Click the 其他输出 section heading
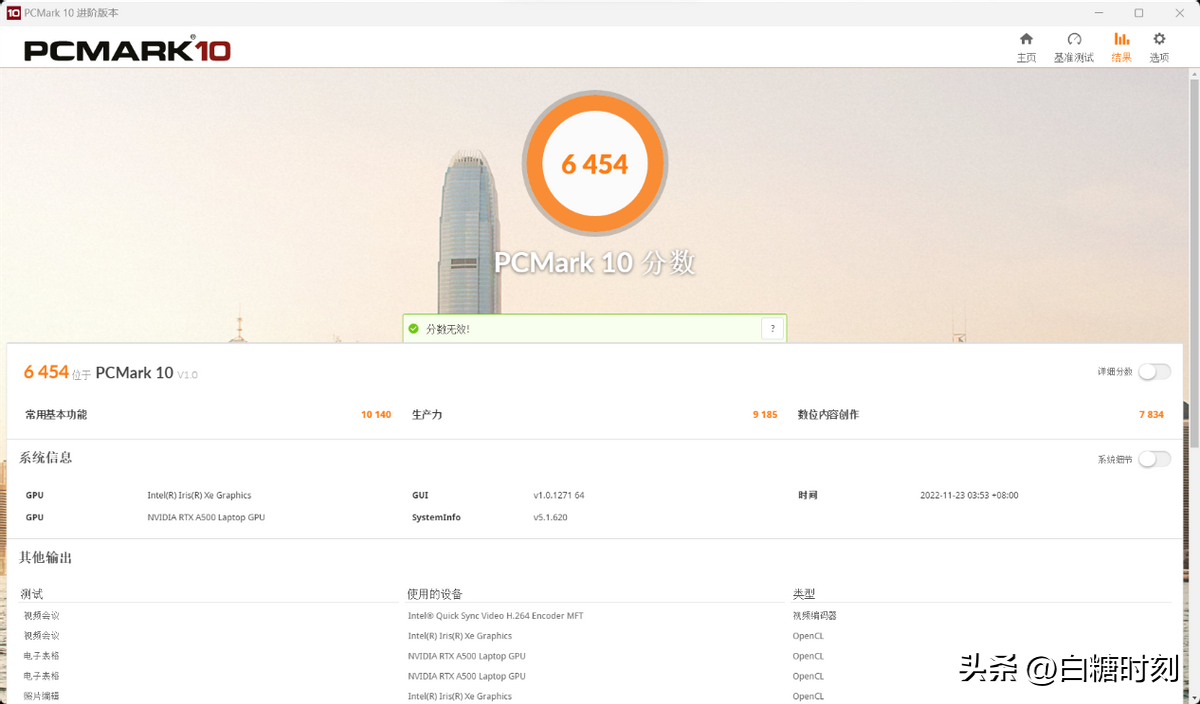The width and height of the screenshot is (1200, 704). coord(46,558)
